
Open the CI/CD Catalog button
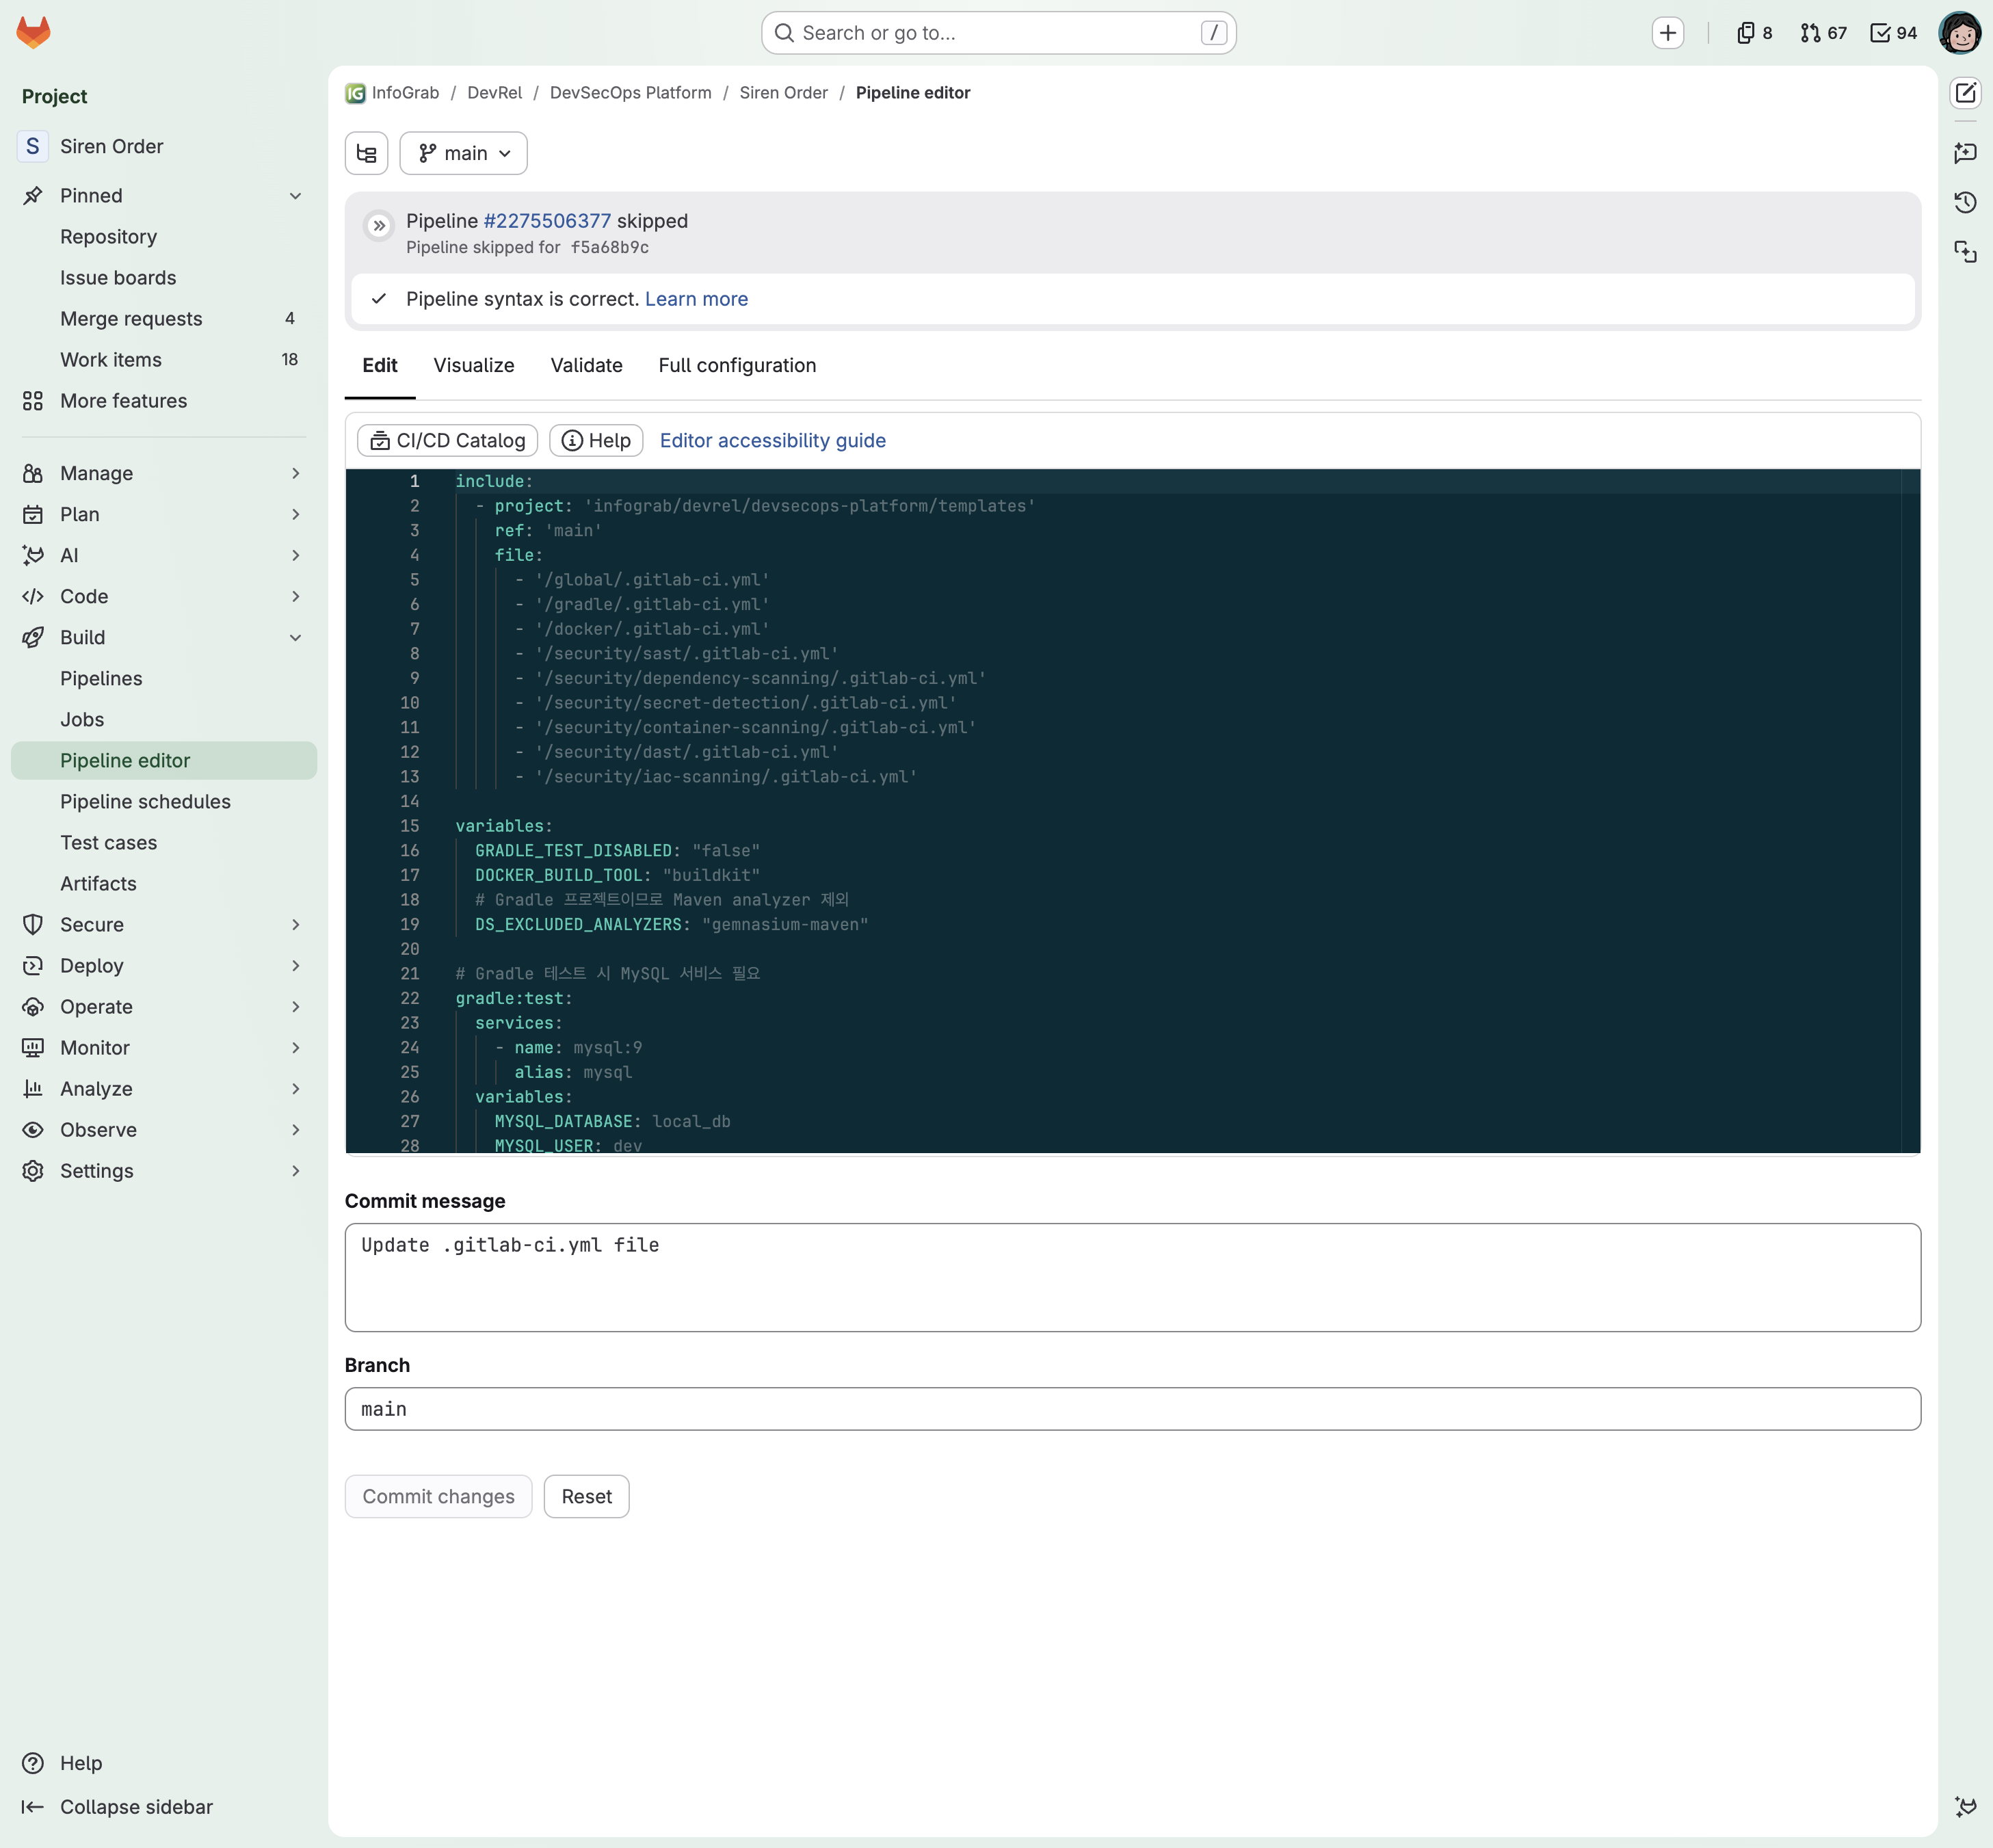pyautogui.click(x=447, y=441)
